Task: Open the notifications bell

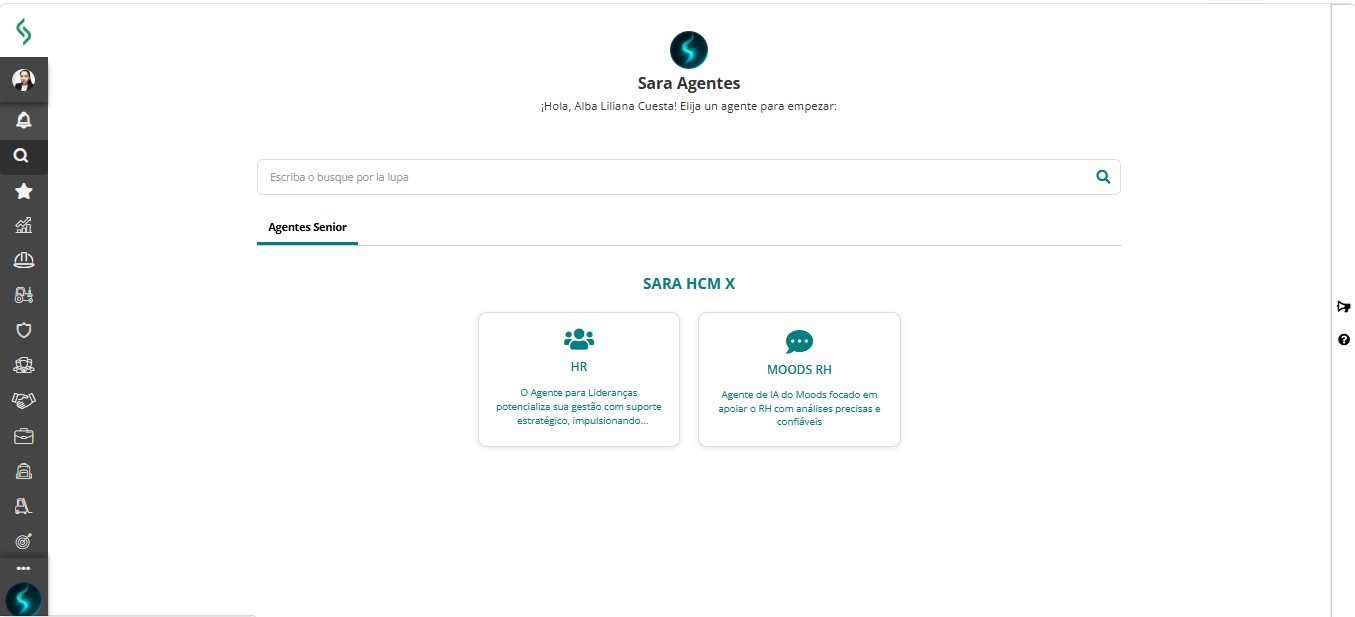Action: point(23,120)
